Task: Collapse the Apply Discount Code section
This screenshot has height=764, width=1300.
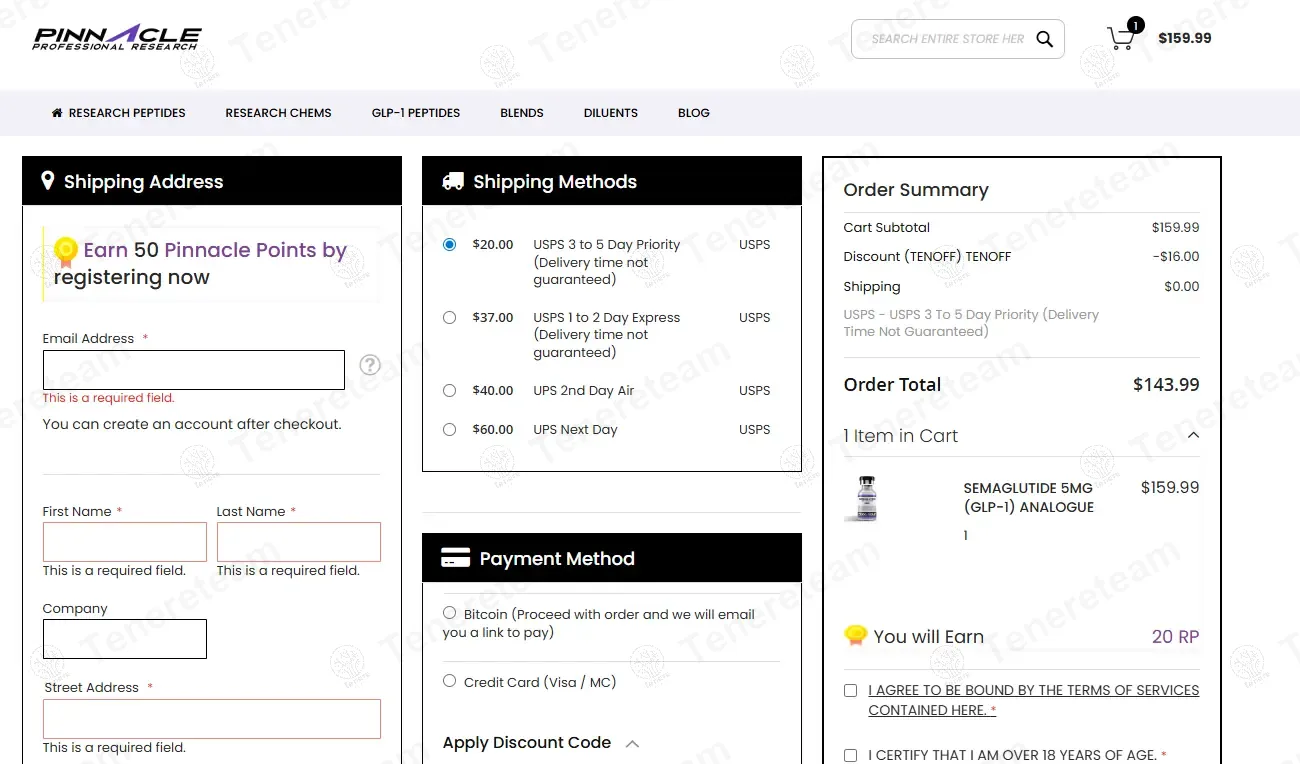Action: point(632,743)
